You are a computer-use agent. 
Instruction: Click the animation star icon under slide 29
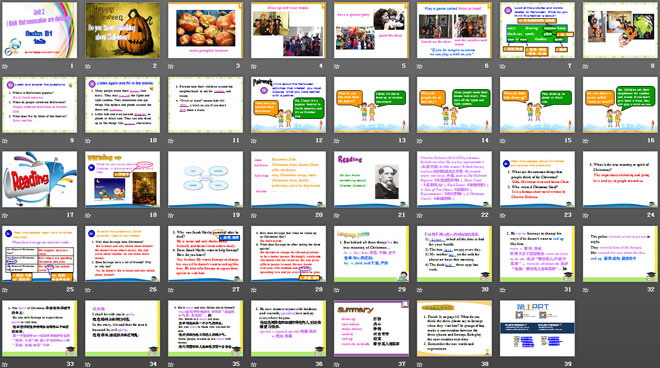point(337,290)
